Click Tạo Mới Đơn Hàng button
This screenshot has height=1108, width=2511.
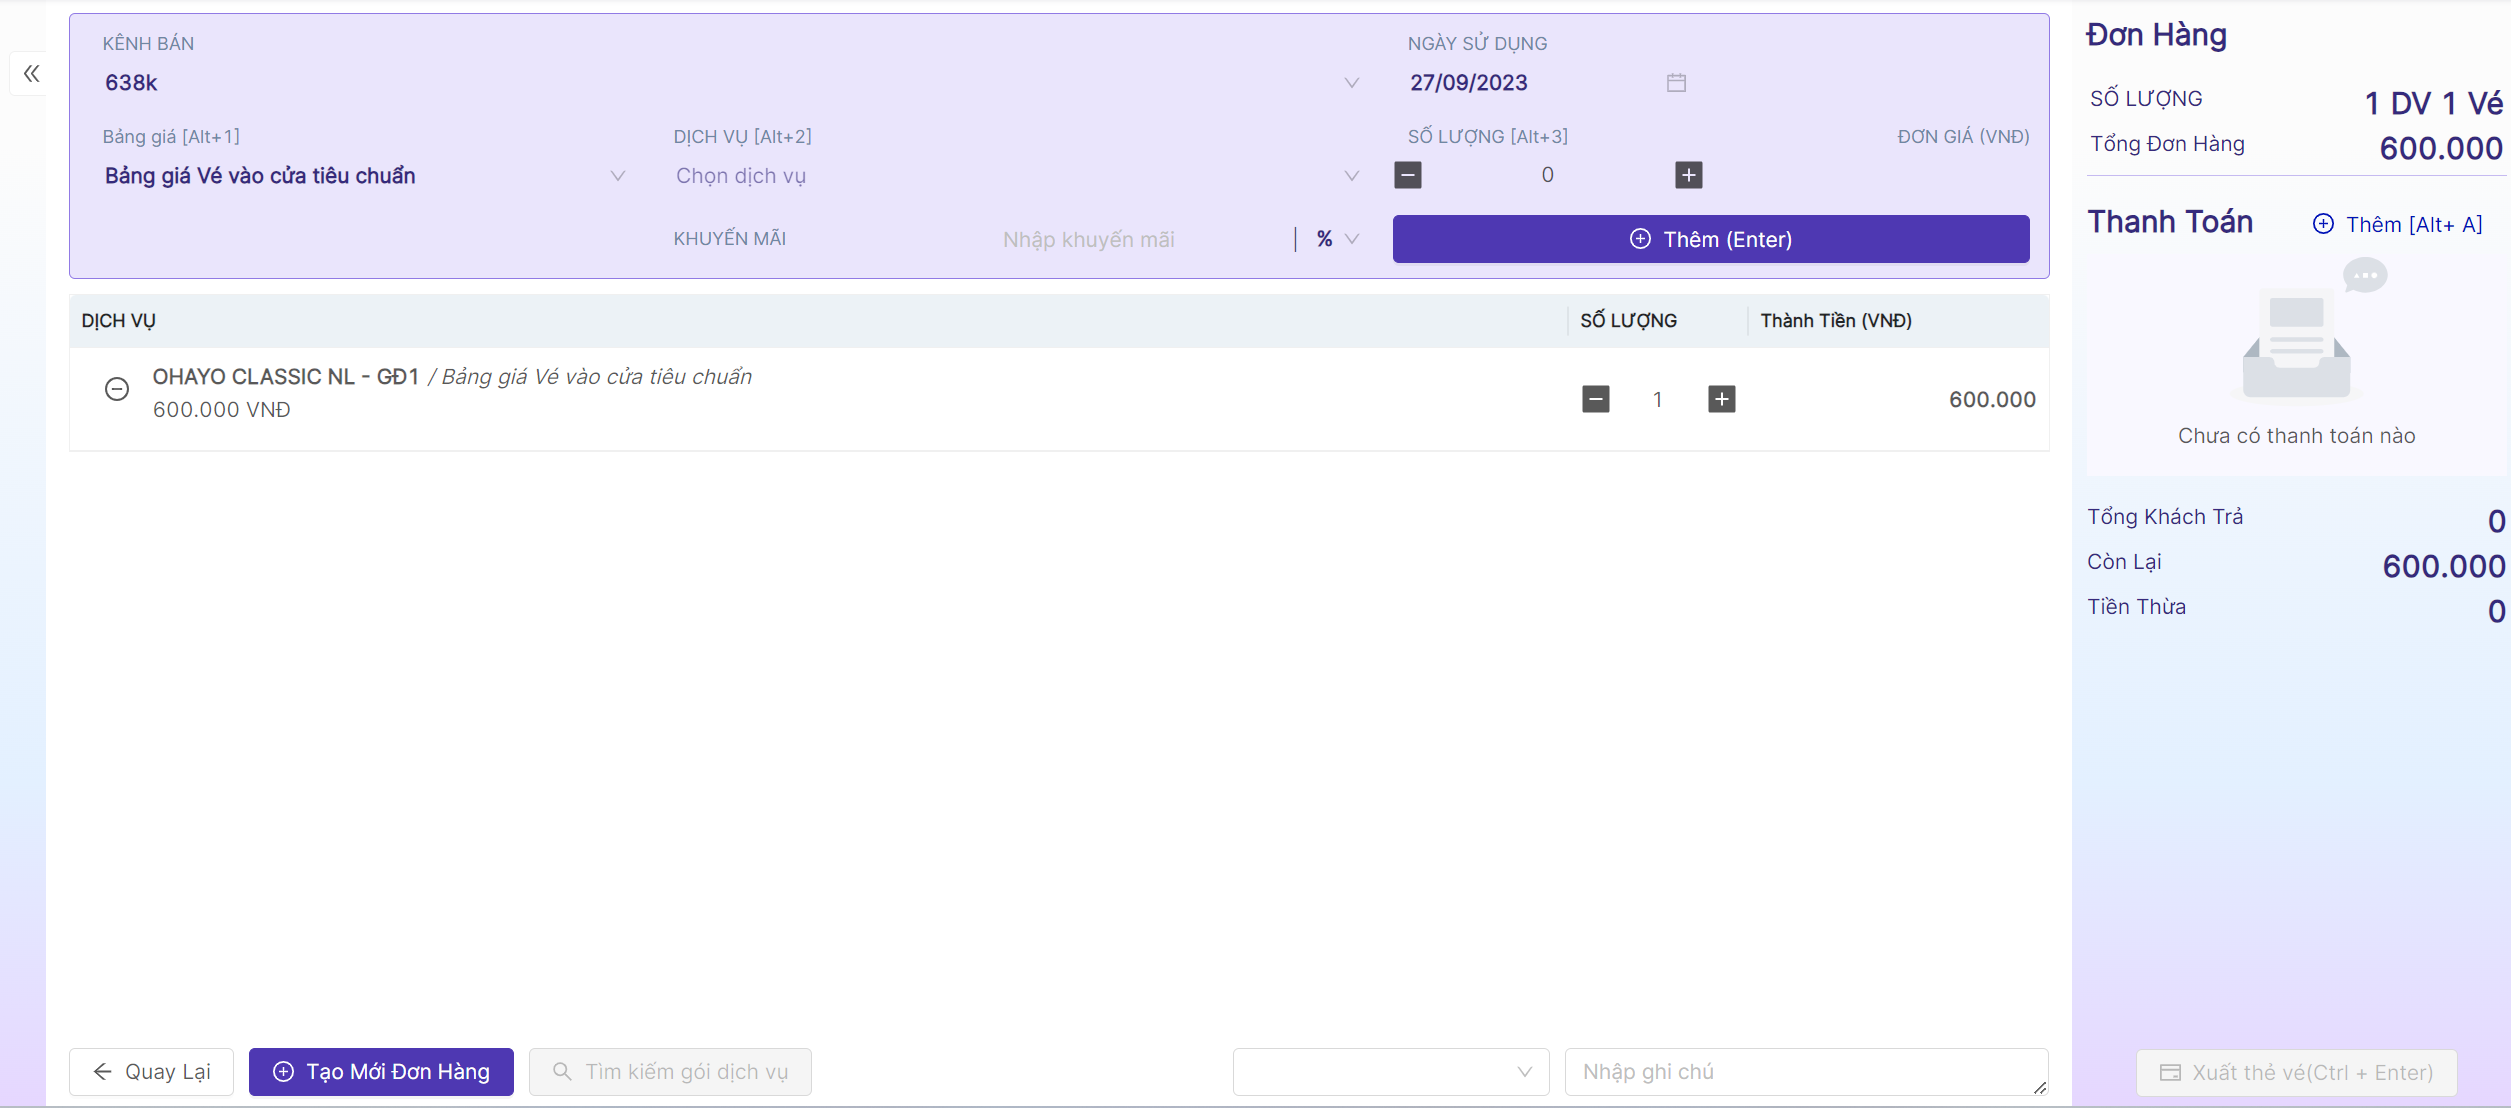point(381,1072)
